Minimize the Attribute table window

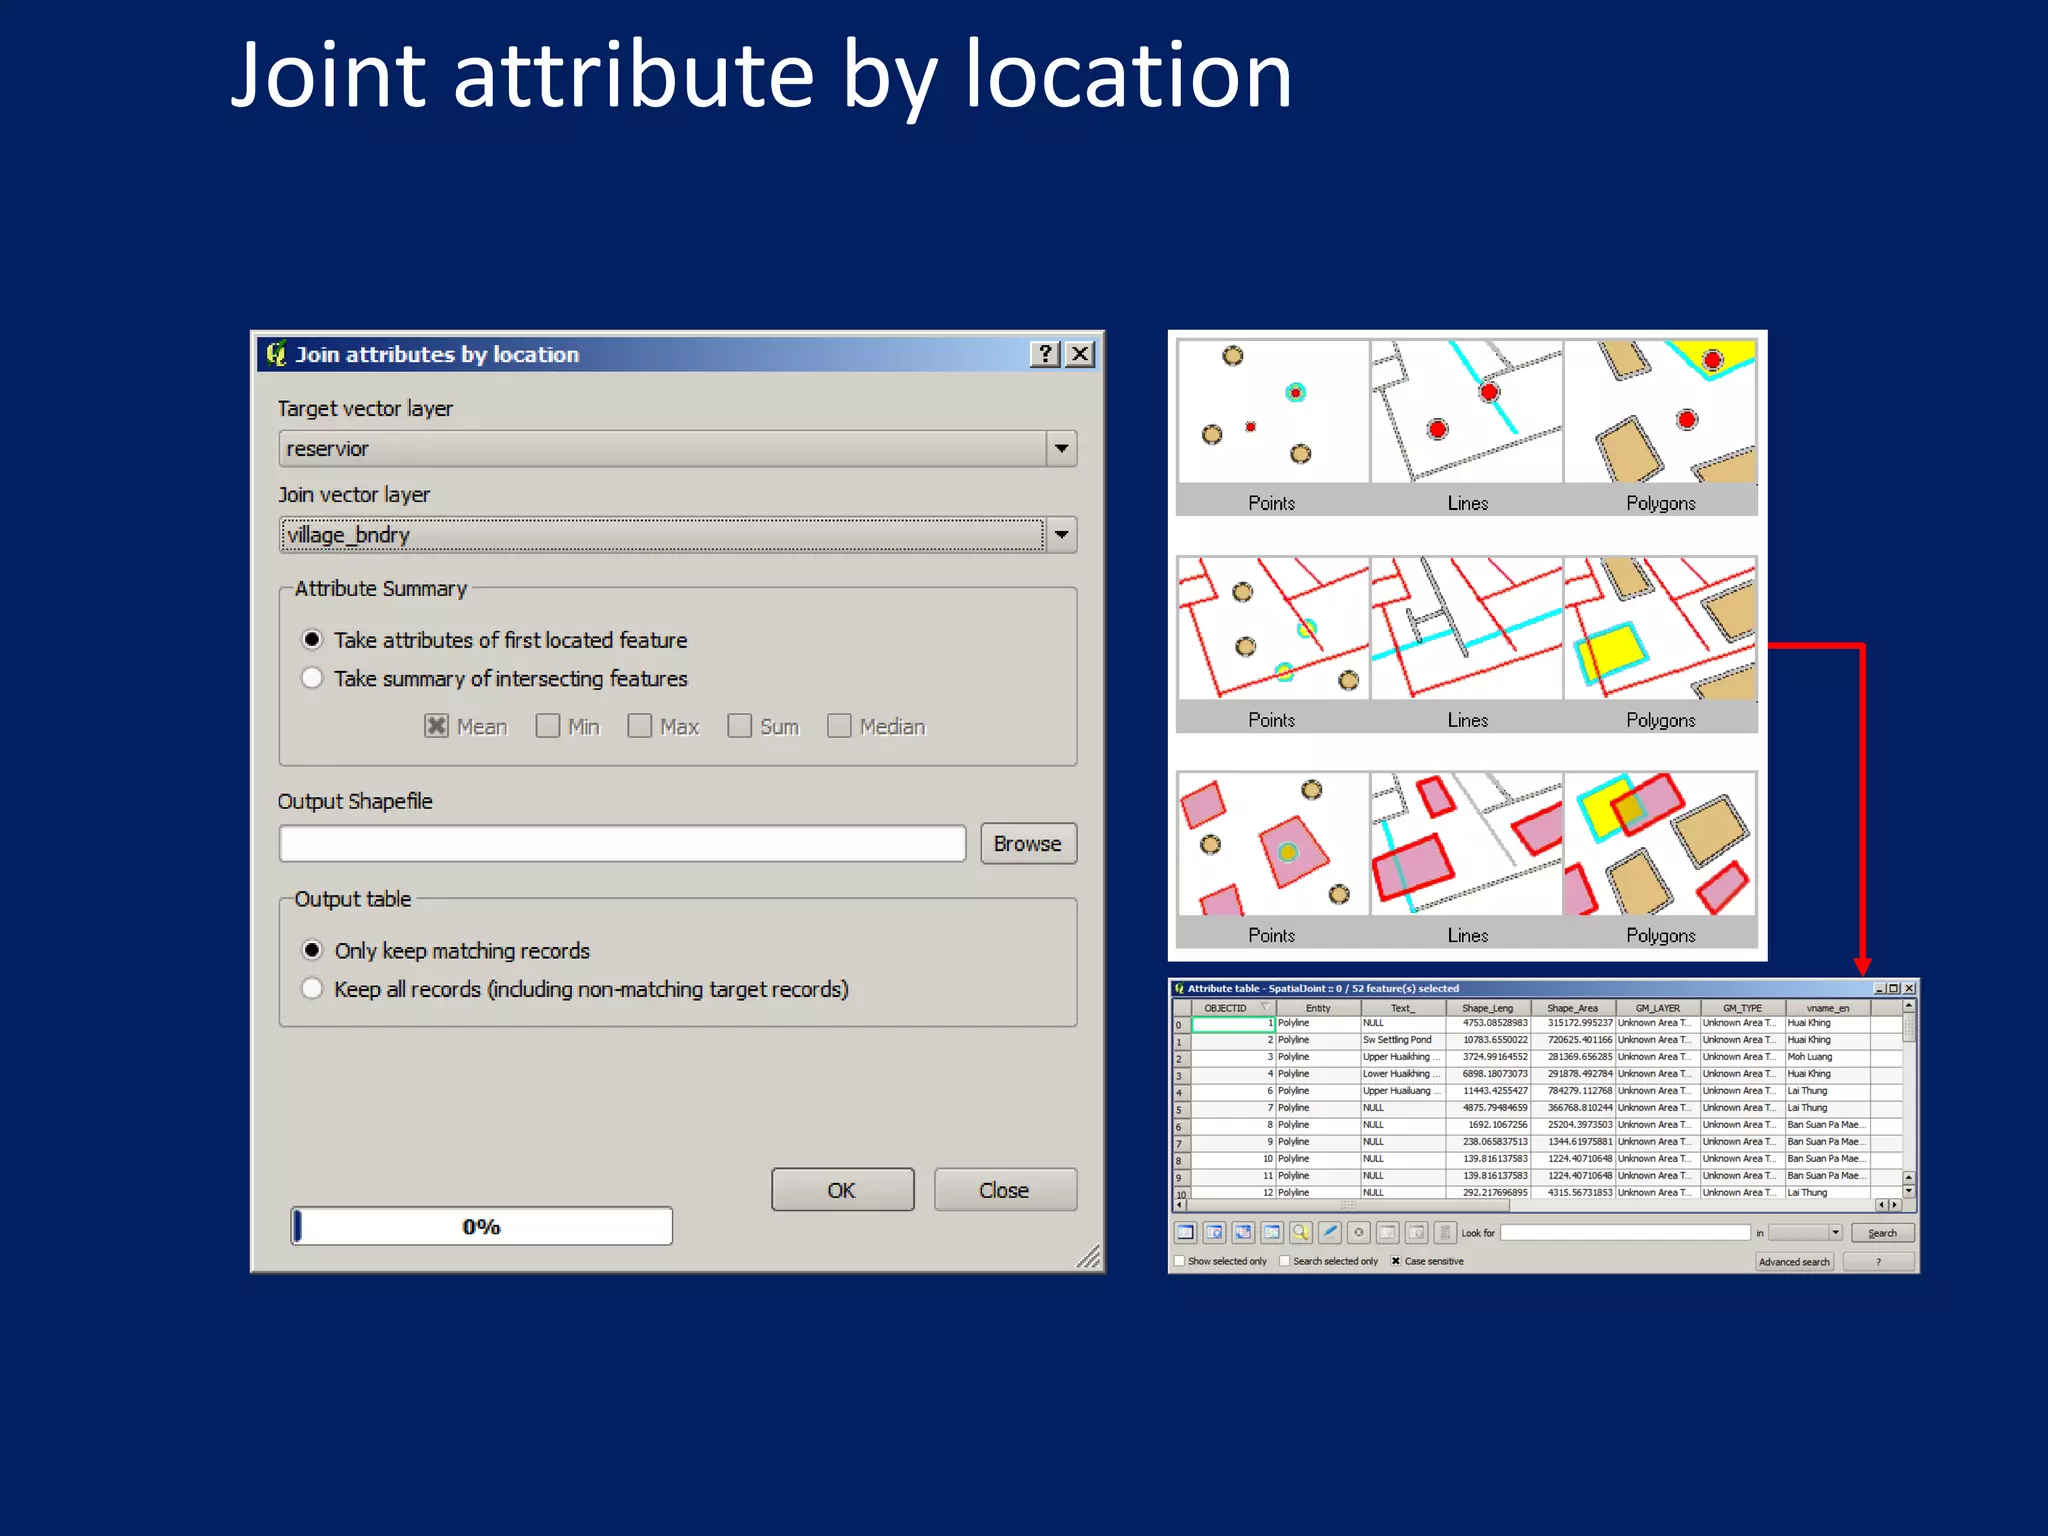tap(1879, 988)
